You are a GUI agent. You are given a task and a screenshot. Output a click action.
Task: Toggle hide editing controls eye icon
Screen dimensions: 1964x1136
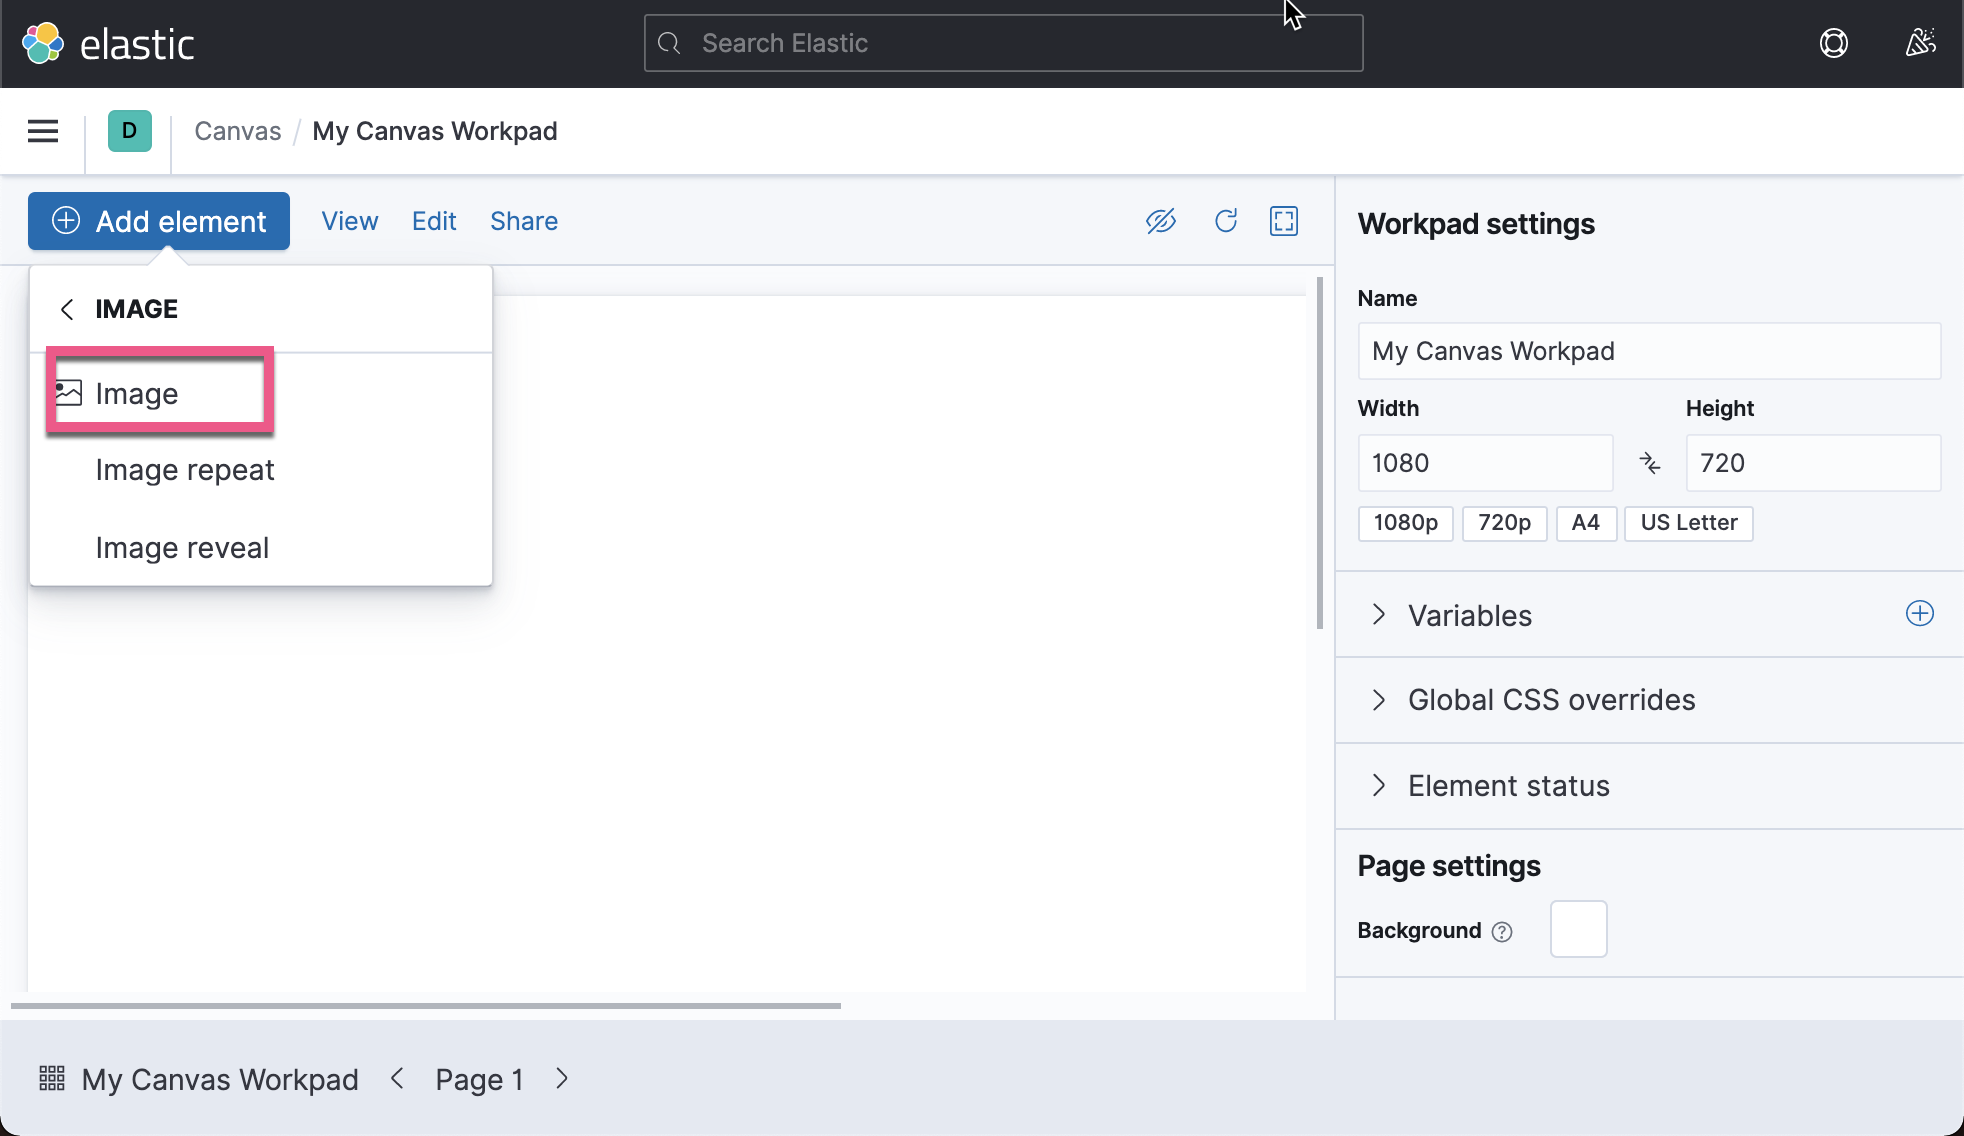pyautogui.click(x=1161, y=221)
